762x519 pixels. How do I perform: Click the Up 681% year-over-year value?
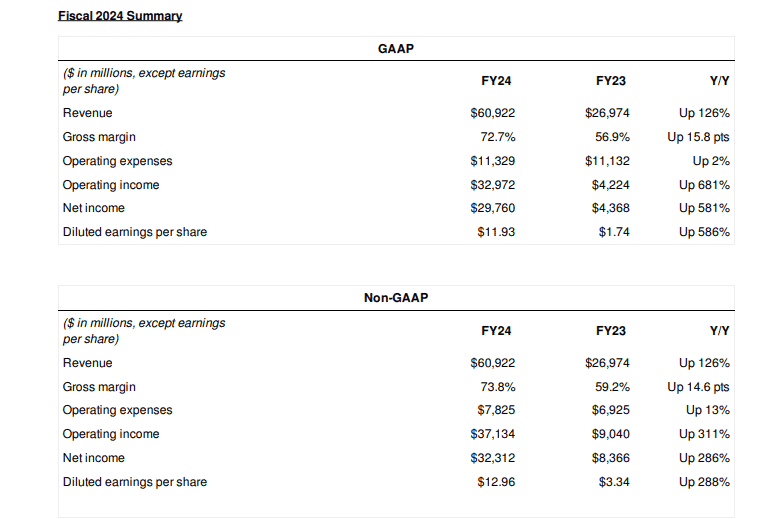704,185
